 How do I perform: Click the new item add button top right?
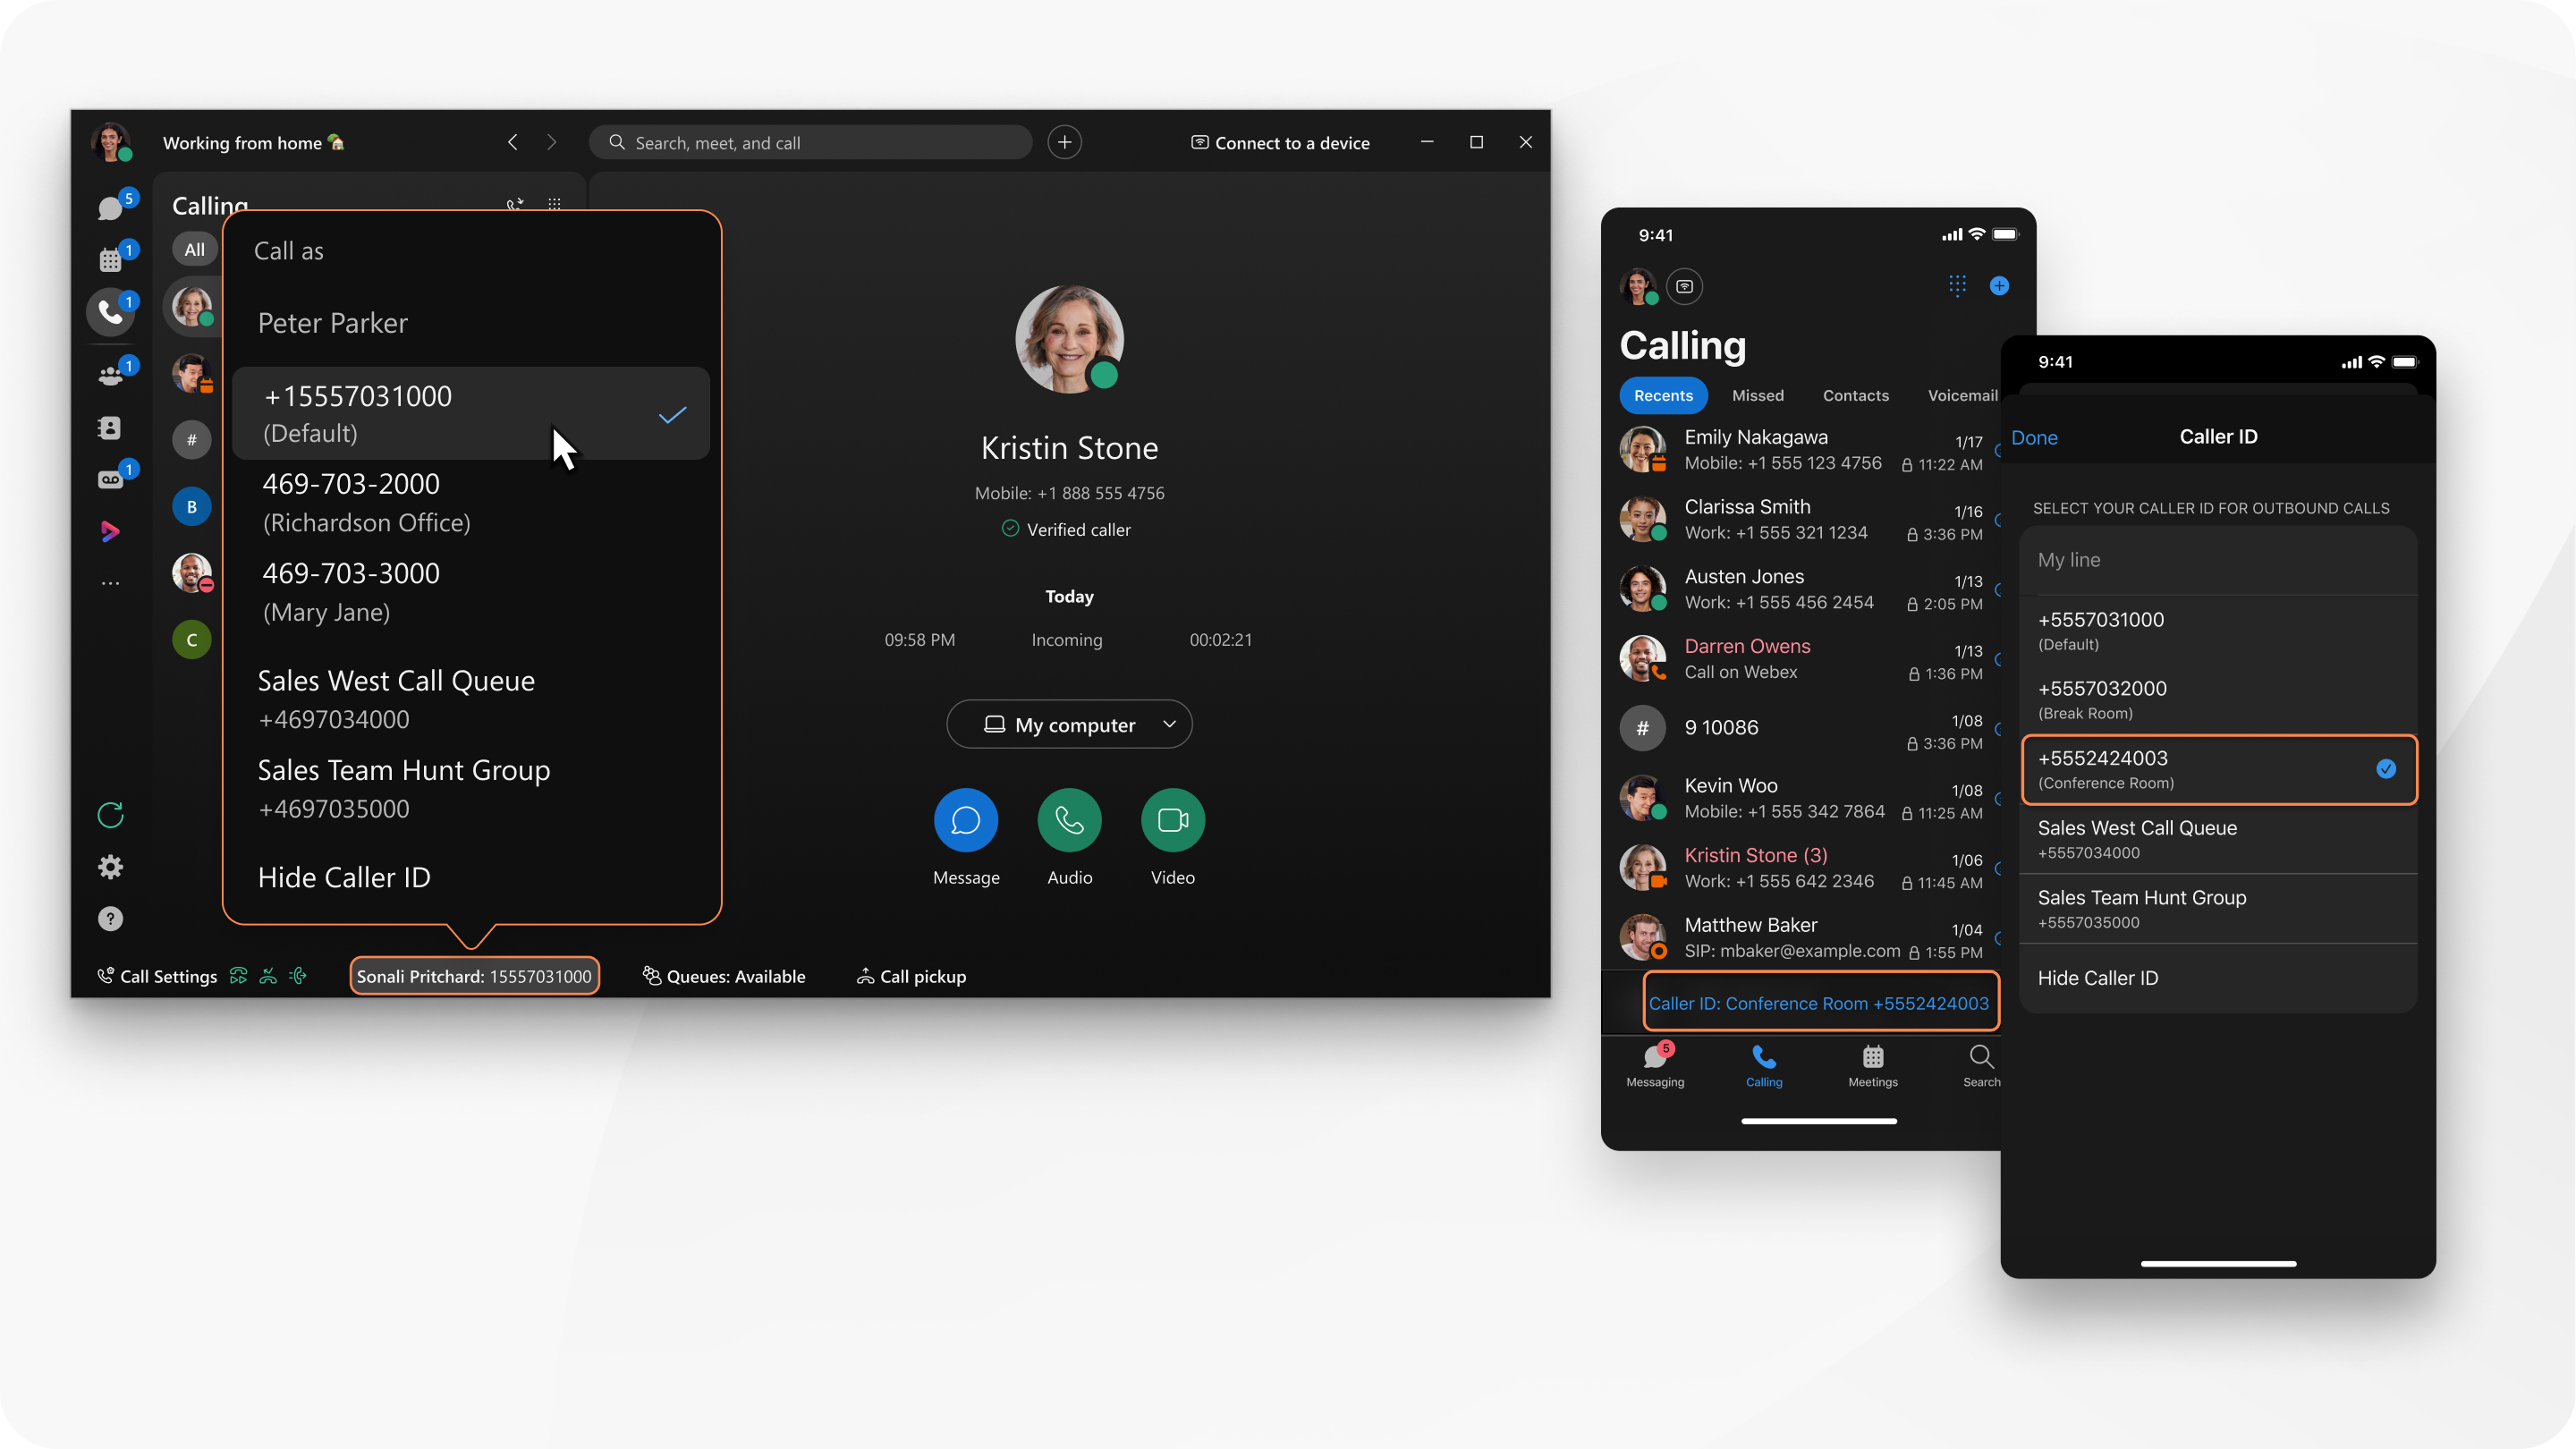click(1065, 141)
